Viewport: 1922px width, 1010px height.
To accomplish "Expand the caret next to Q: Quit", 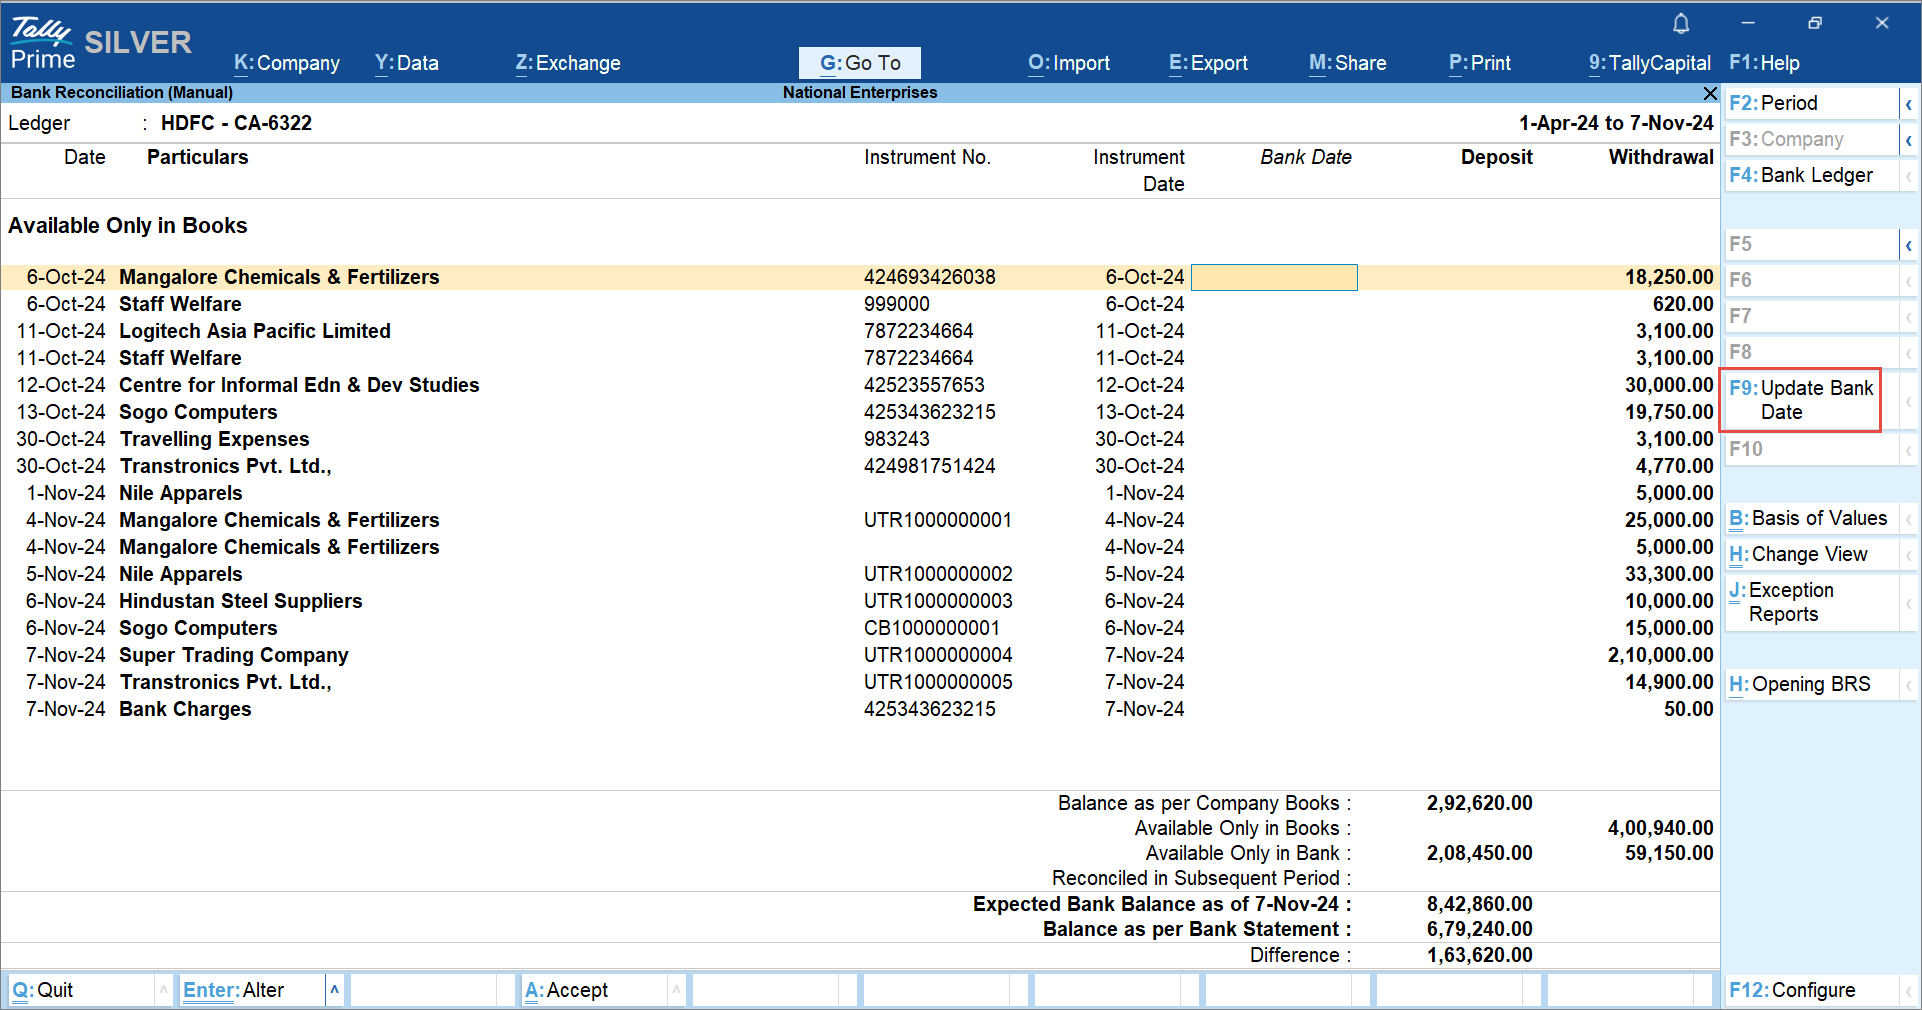I will click(x=163, y=990).
